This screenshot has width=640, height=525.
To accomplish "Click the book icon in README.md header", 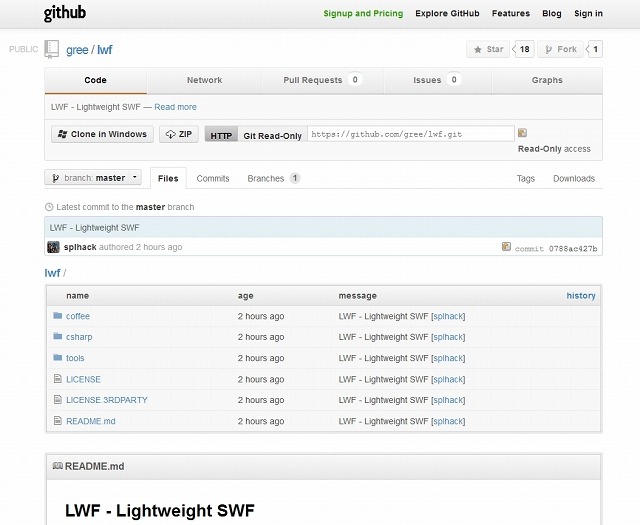I will pyautogui.click(x=58, y=466).
